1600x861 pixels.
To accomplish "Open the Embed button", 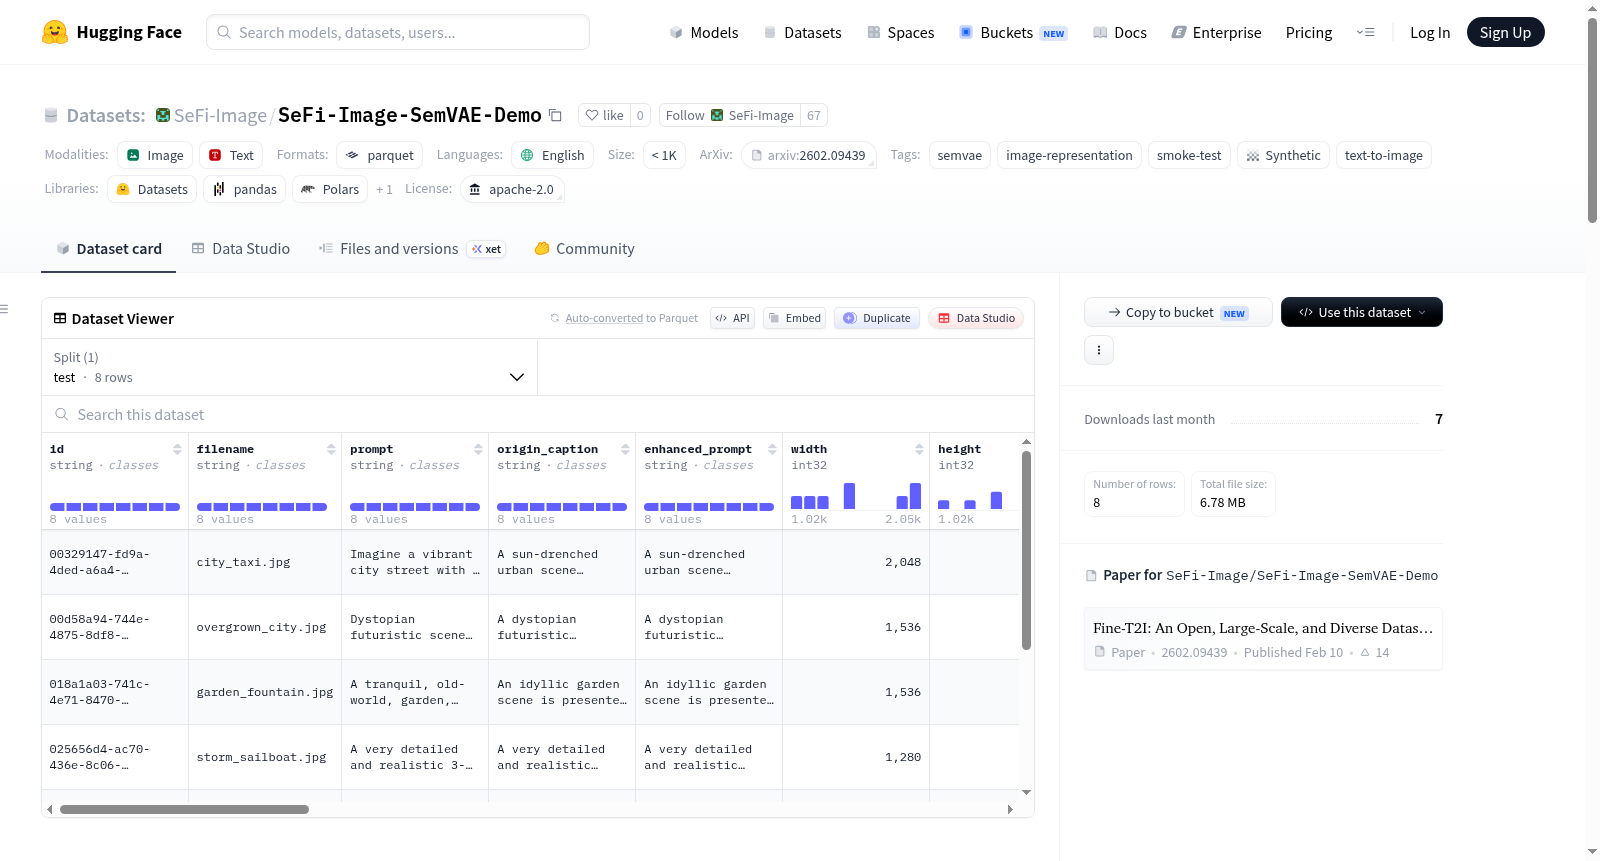I will [x=794, y=318].
